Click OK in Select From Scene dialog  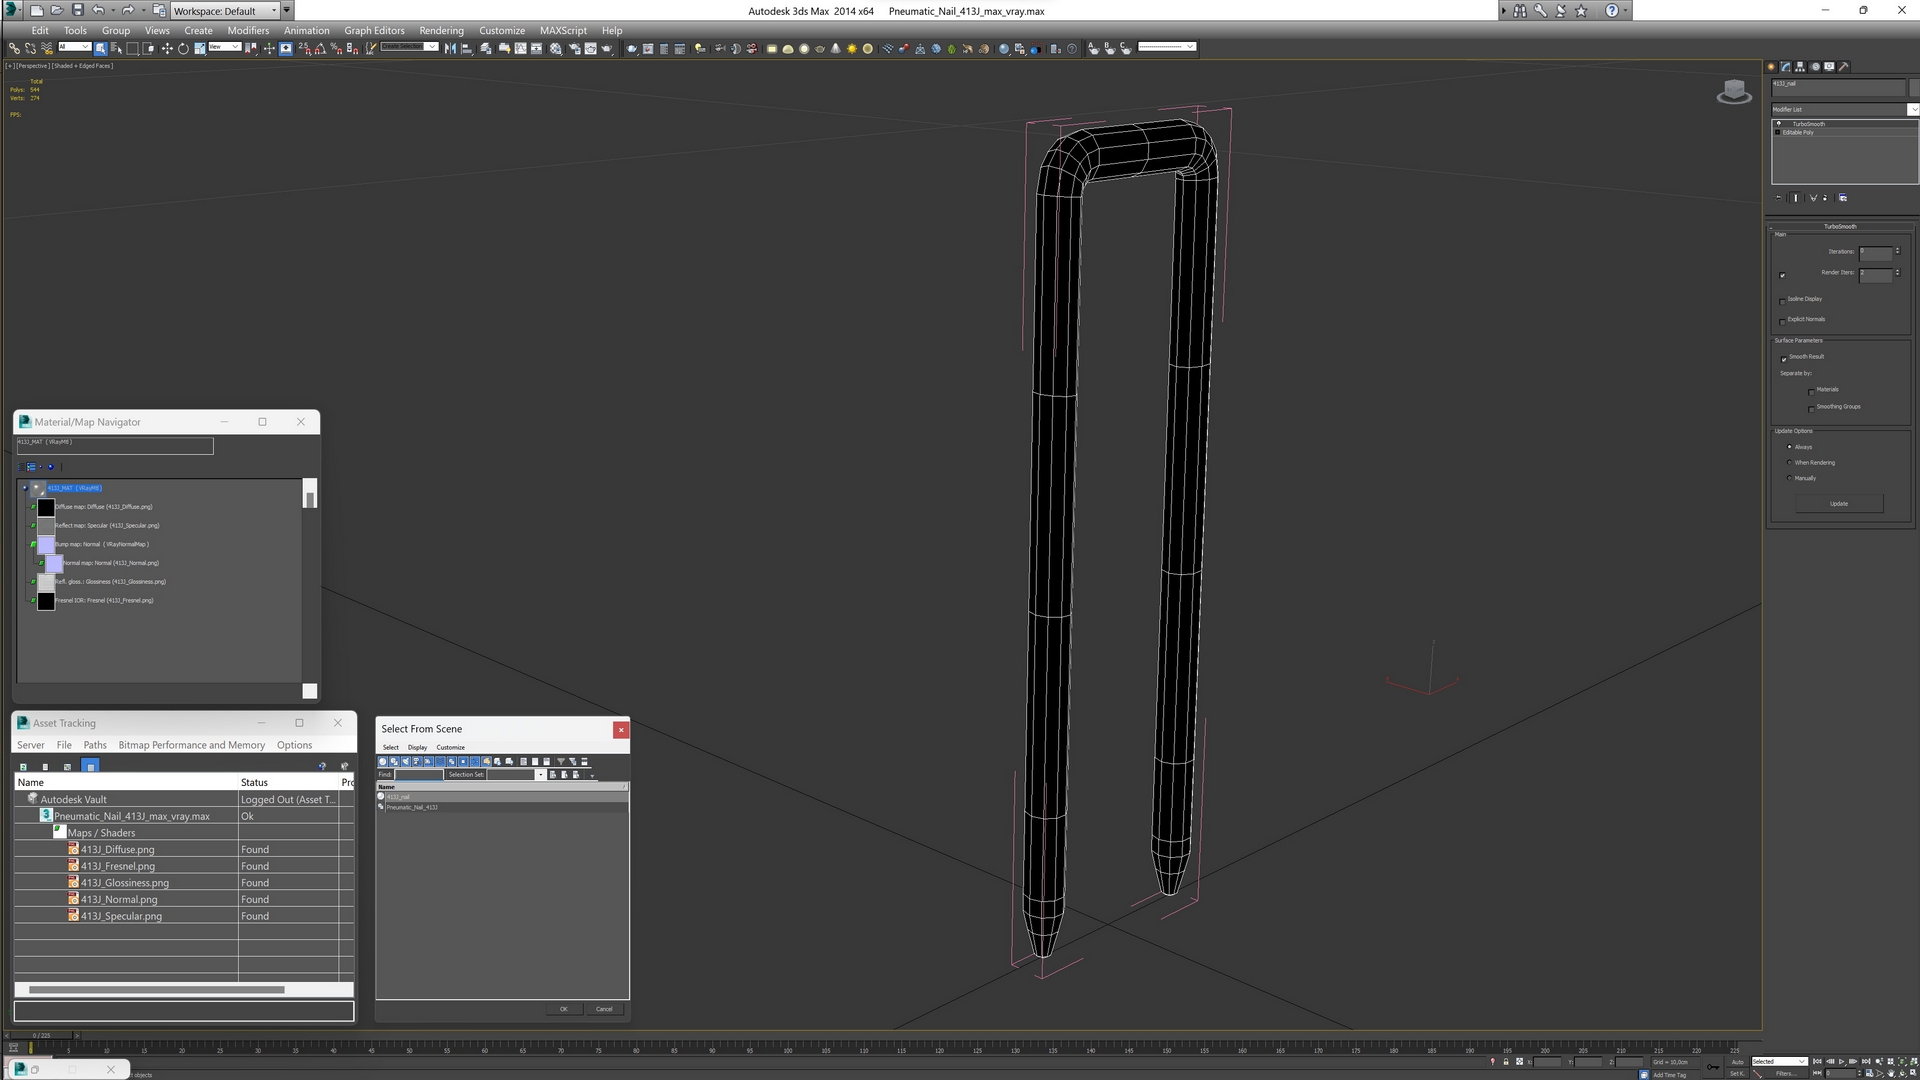(563, 1009)
